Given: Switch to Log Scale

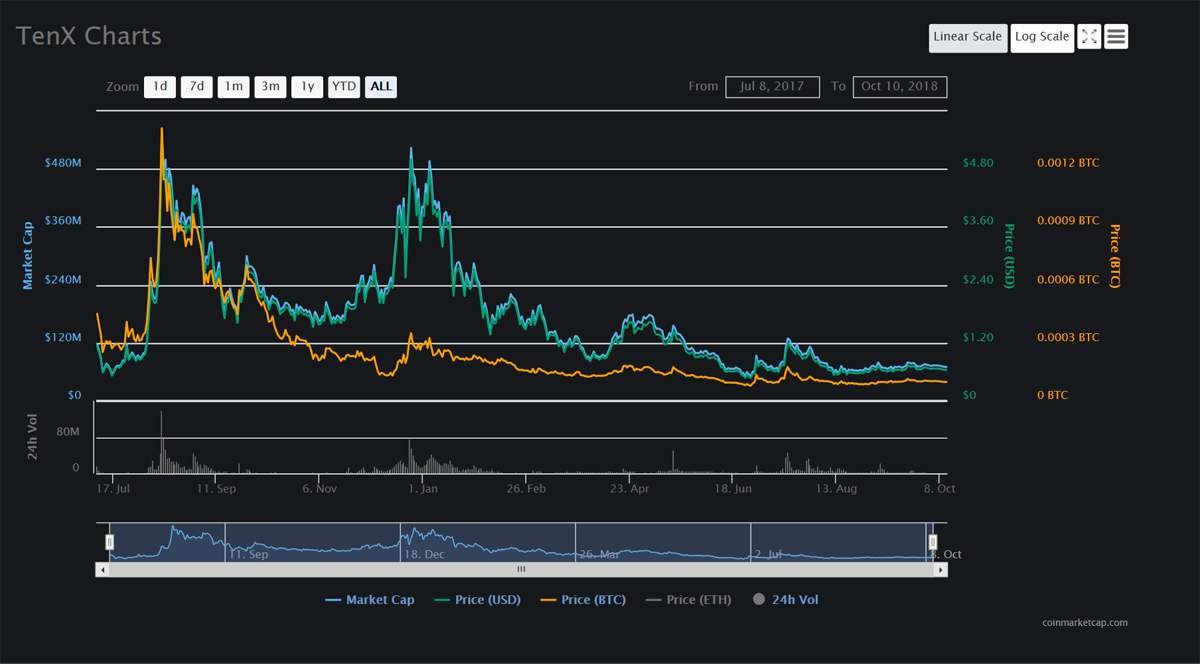Looking at the screenshot, I should pos(1042,37).
